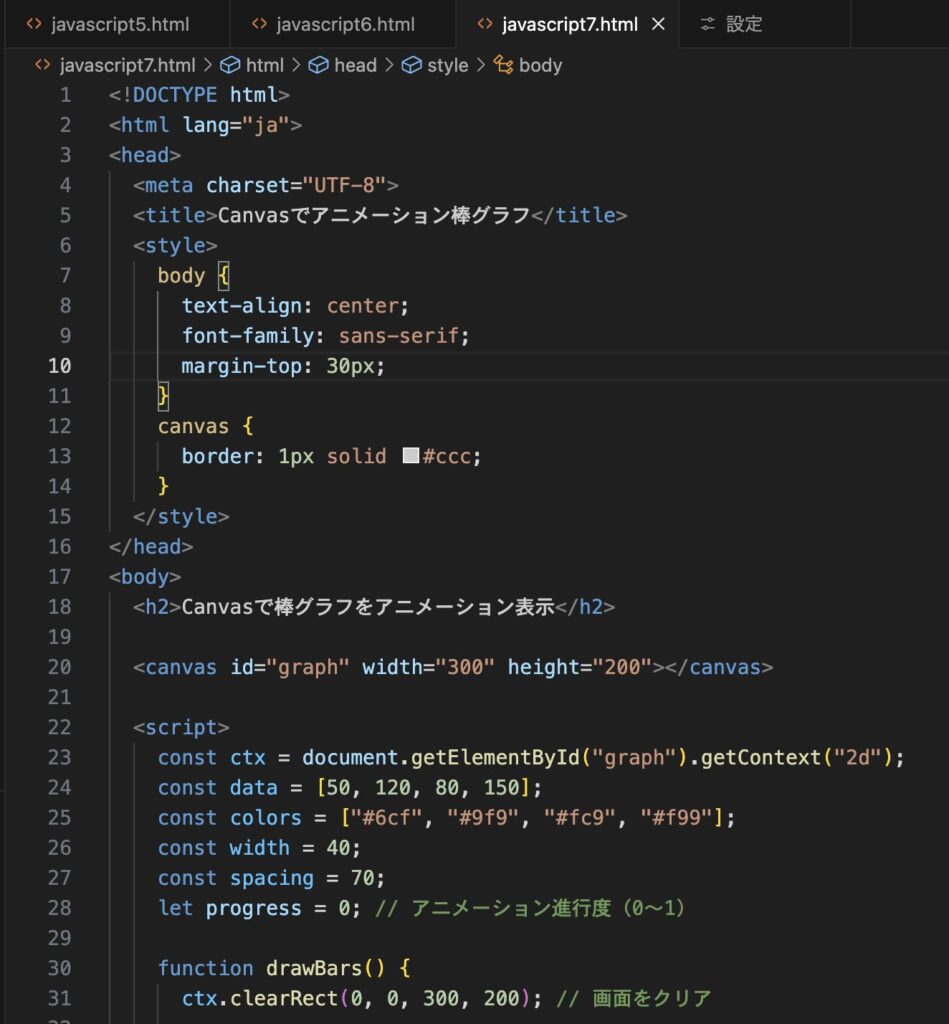Click the selector icon beside body breadcrumb
The height and width of the screenshot is (1024, 949).
click(503, 65)
